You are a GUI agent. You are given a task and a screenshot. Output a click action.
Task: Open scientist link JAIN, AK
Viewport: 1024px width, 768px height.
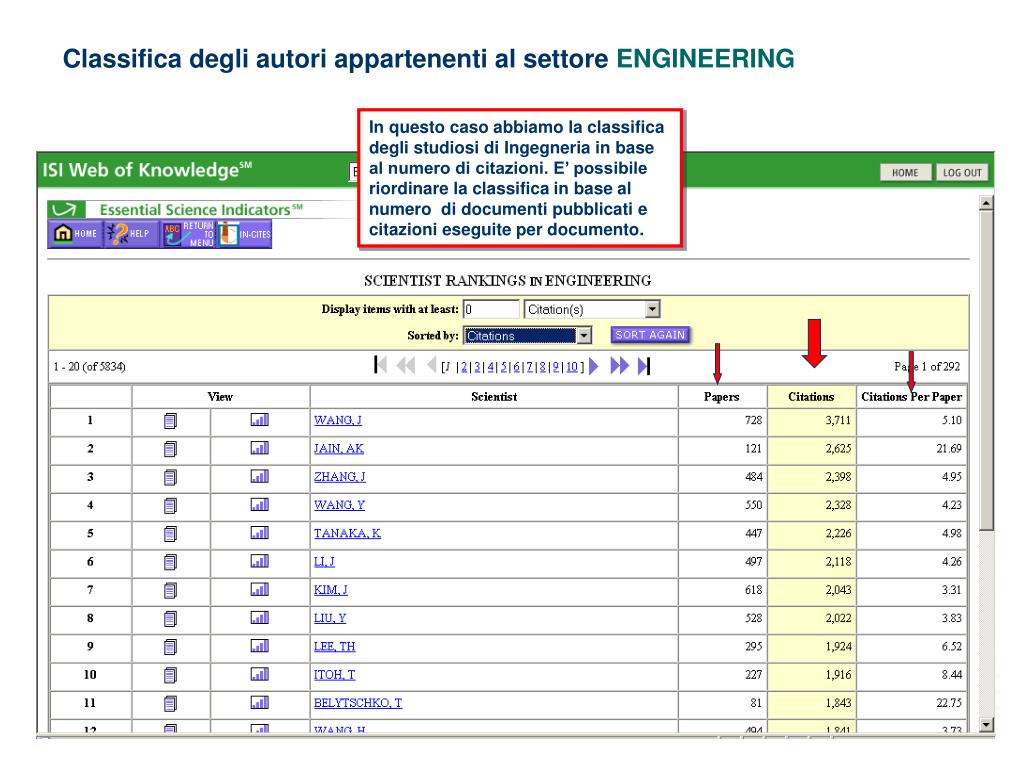pyautogui.click(x=339, y=449)
